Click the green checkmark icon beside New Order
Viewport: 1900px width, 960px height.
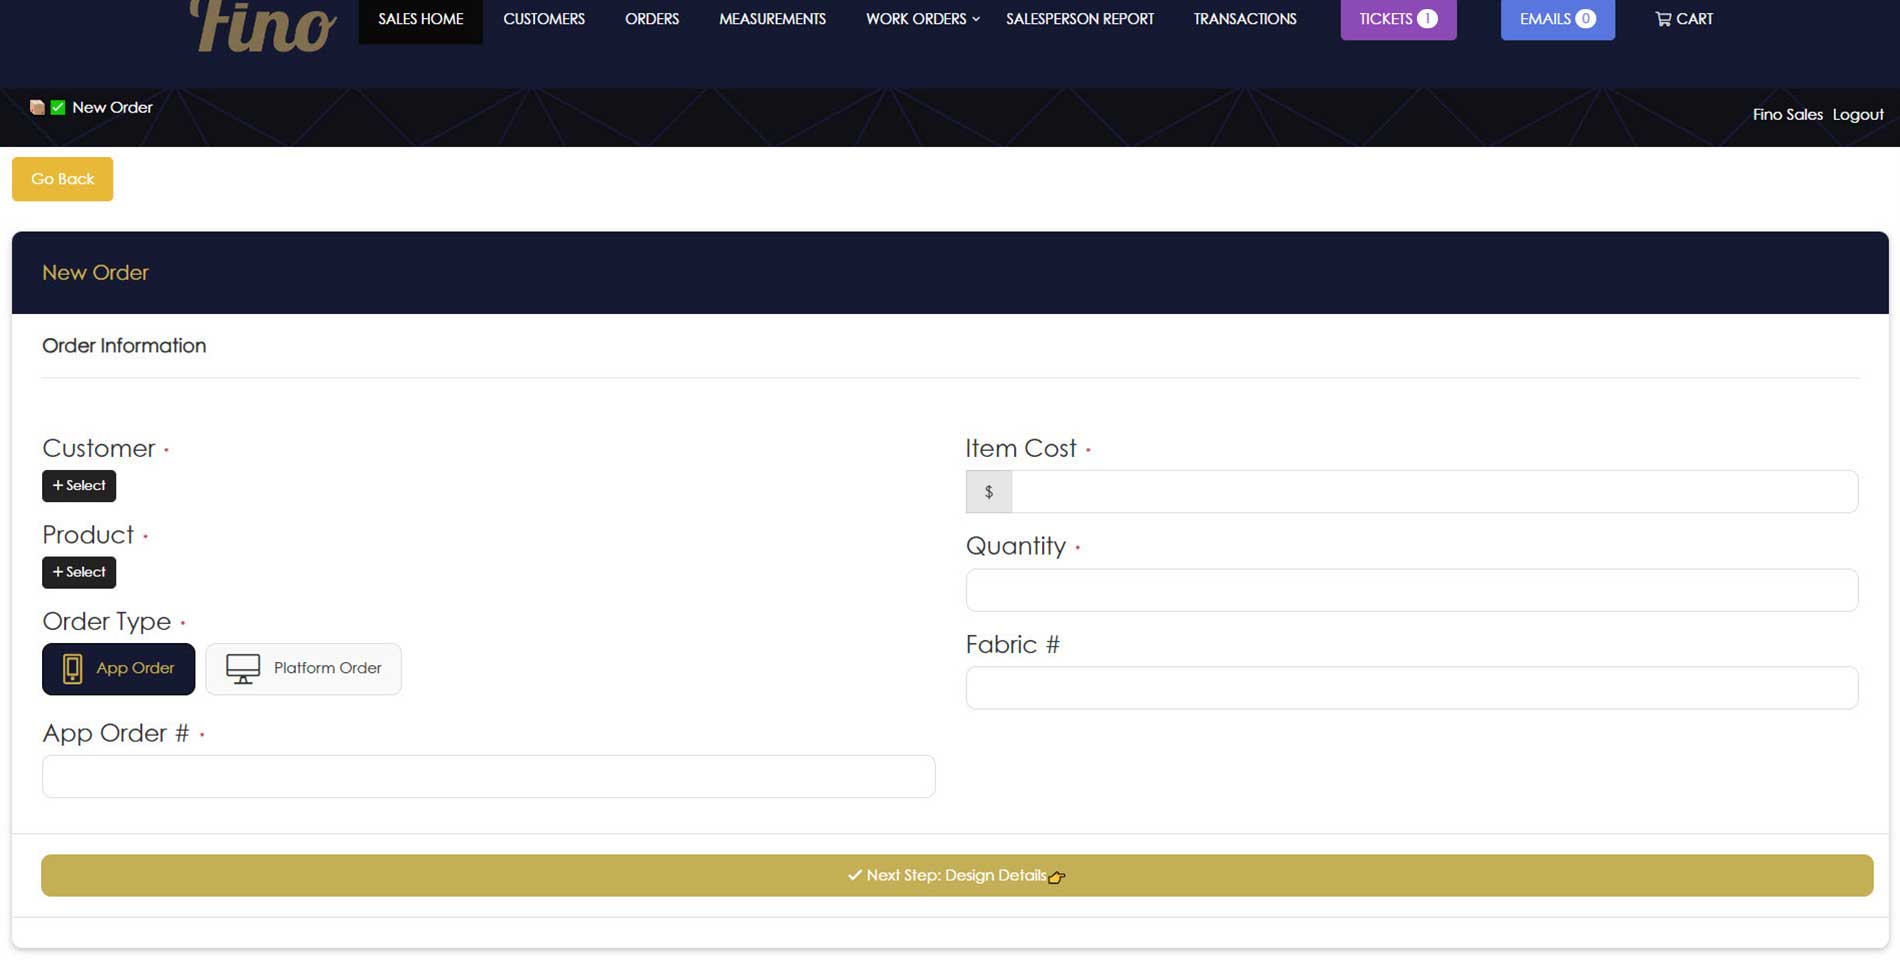(58, 107)
